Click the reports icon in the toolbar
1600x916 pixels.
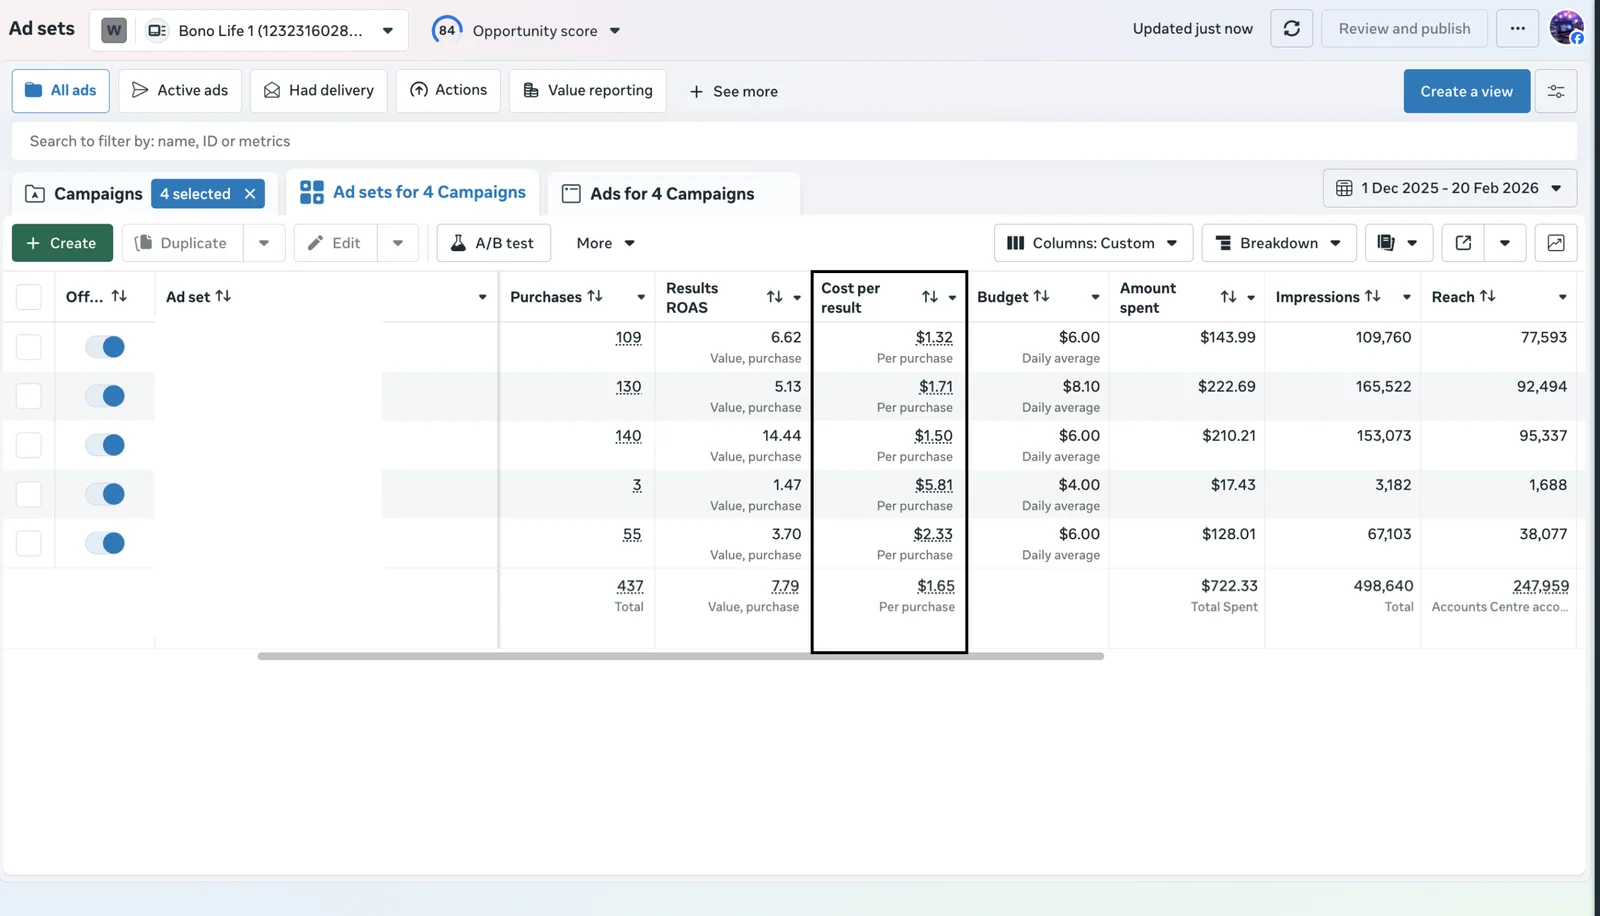click(1386, 243)
